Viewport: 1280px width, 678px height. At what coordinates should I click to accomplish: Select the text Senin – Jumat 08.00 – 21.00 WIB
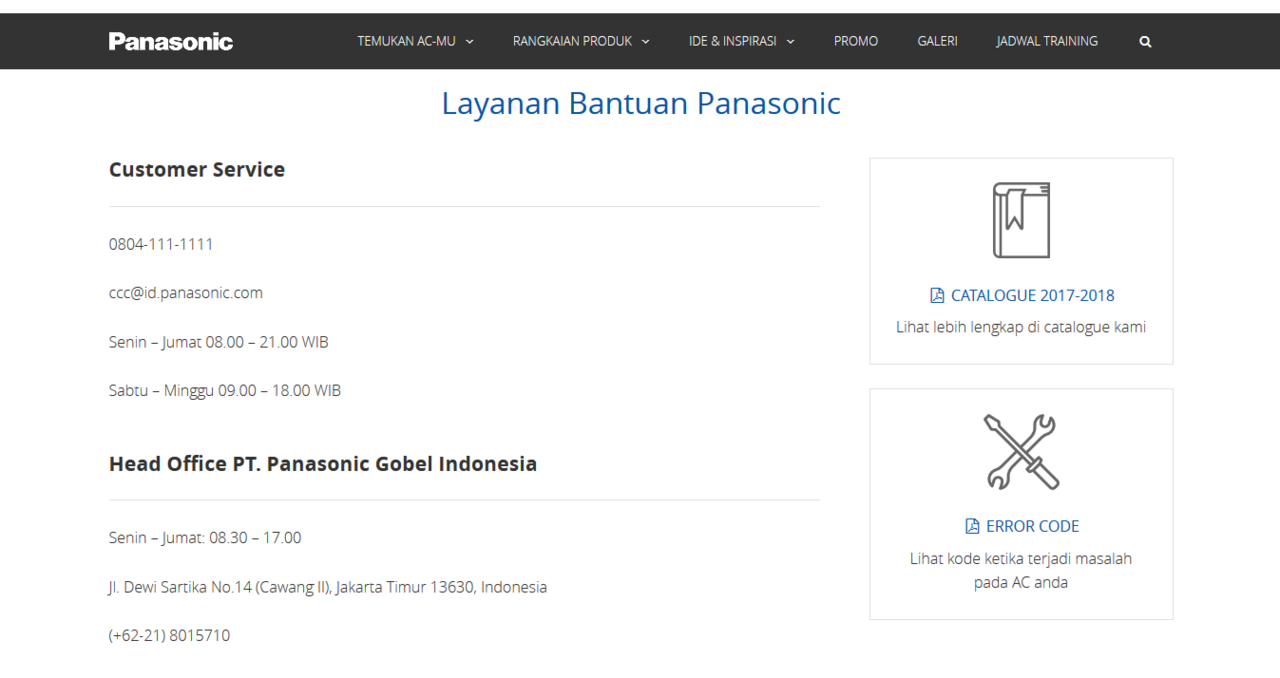click(219, 342)
